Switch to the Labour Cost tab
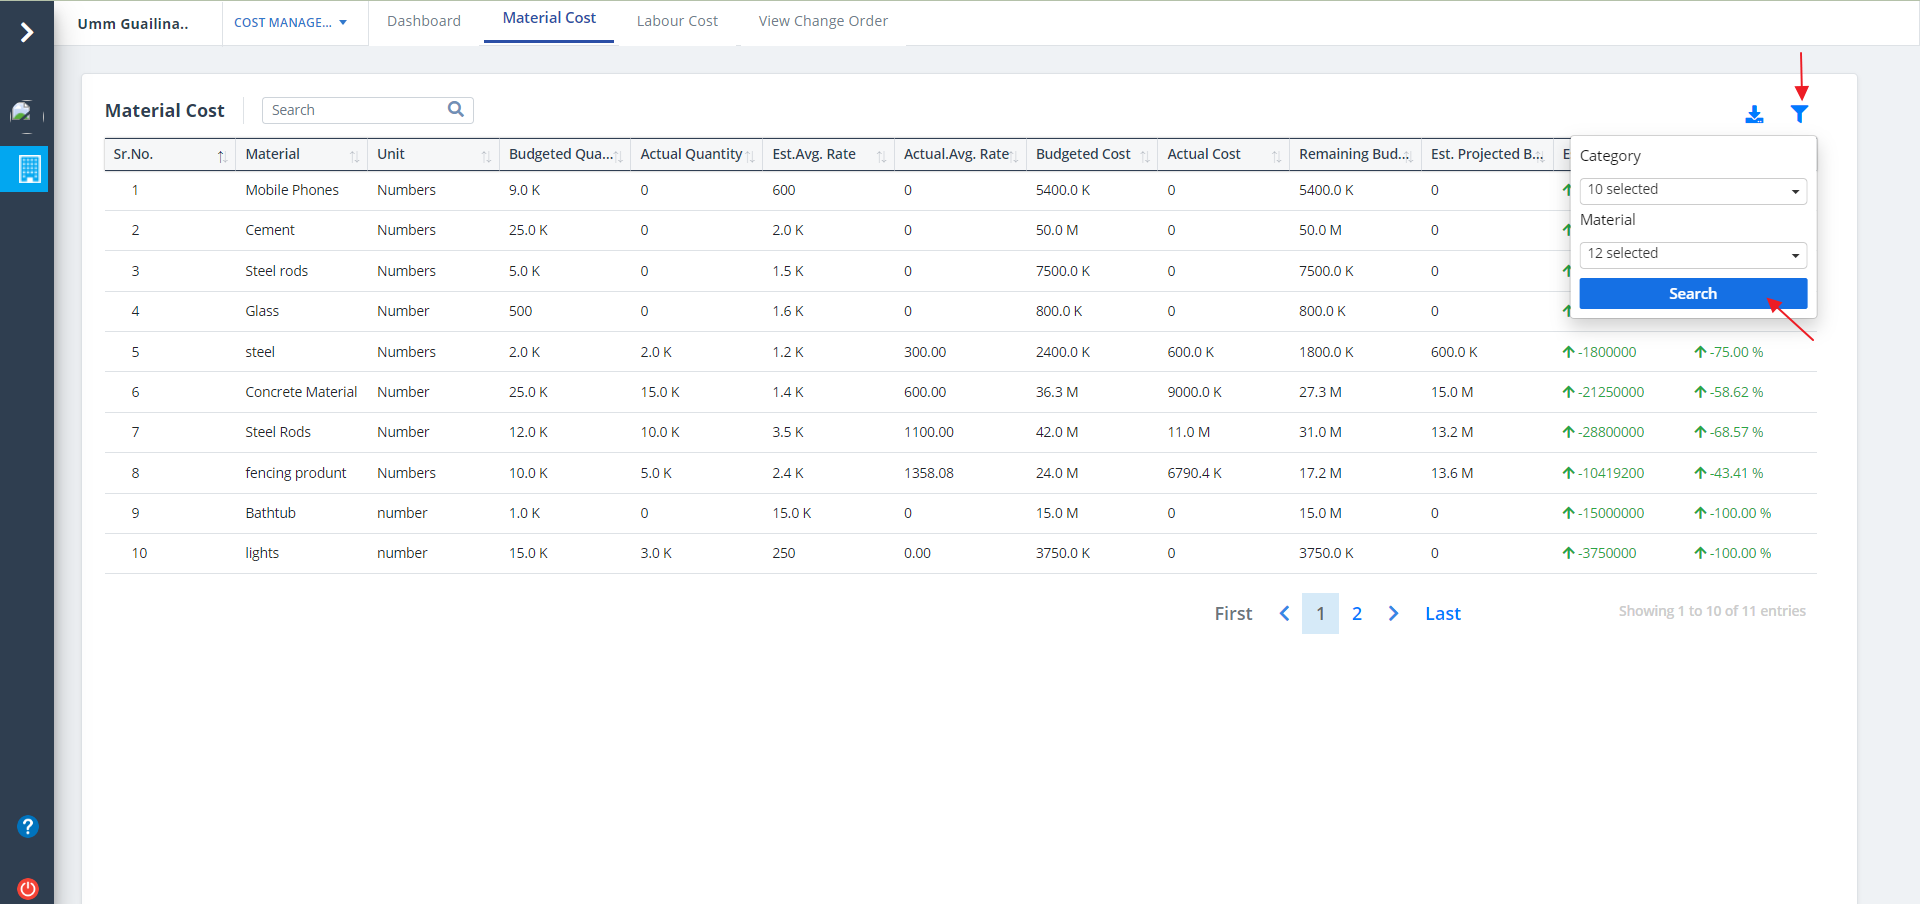This screenshot has width=1920, height=904. 677,21
